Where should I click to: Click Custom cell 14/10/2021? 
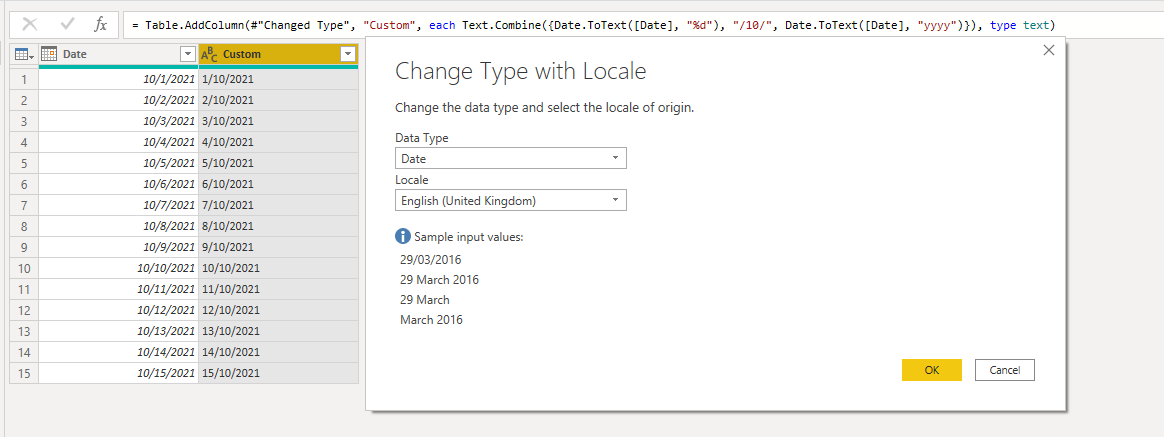coord(278,352)
